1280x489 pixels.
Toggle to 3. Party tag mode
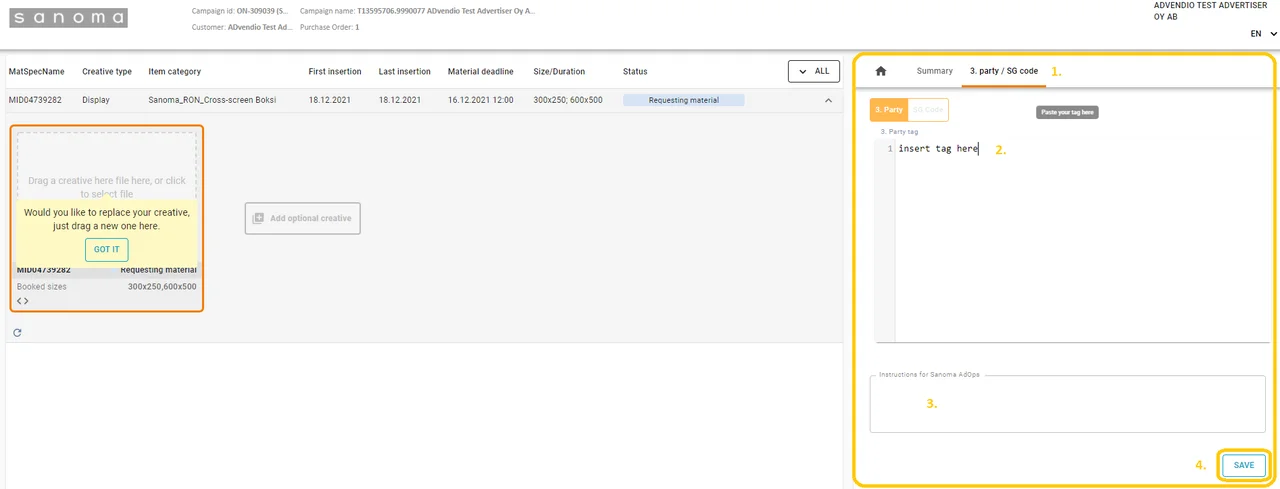[x=889, y=110]
